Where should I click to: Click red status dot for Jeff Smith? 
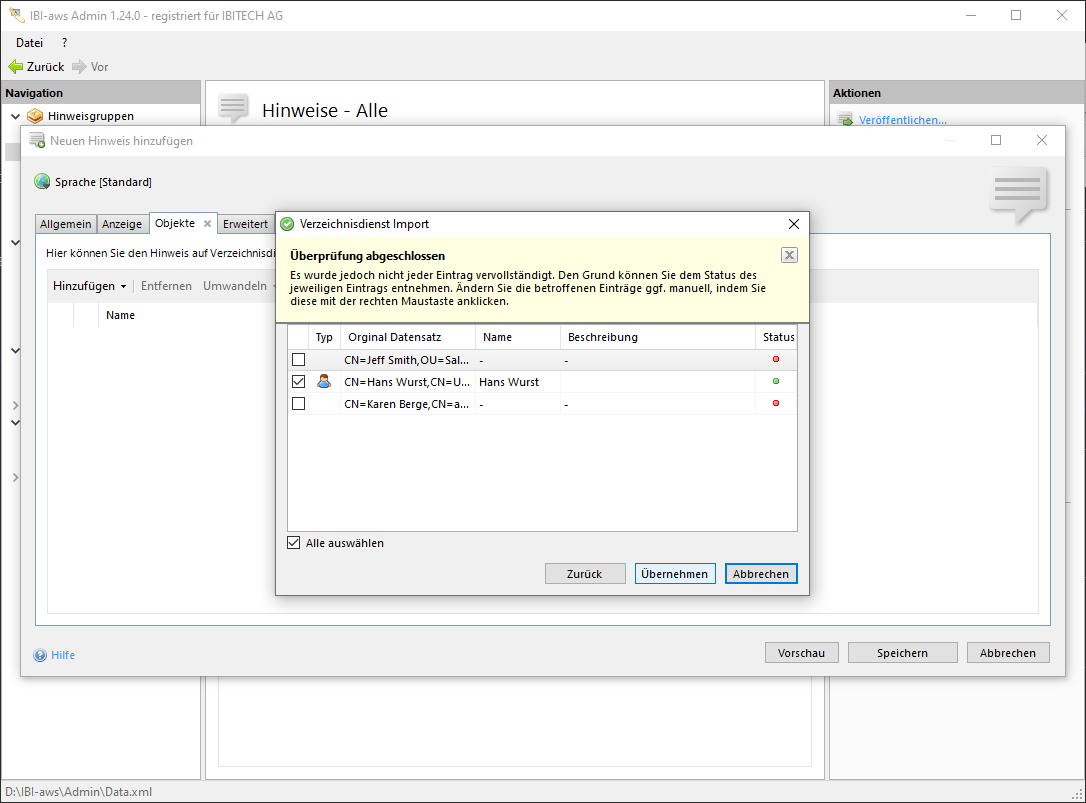tap(776, 359)
